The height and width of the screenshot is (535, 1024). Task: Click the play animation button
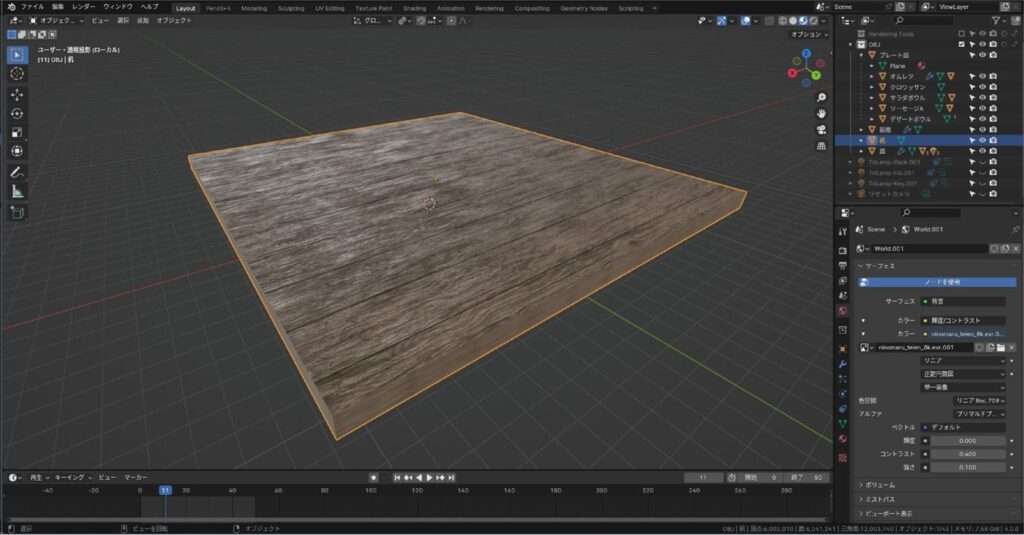tap(429, 478)
